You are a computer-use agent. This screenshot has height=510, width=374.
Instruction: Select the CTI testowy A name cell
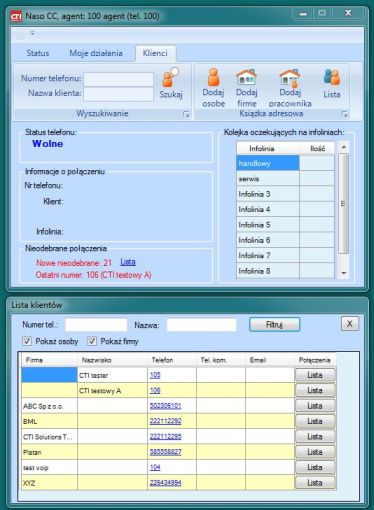point(112,390)
